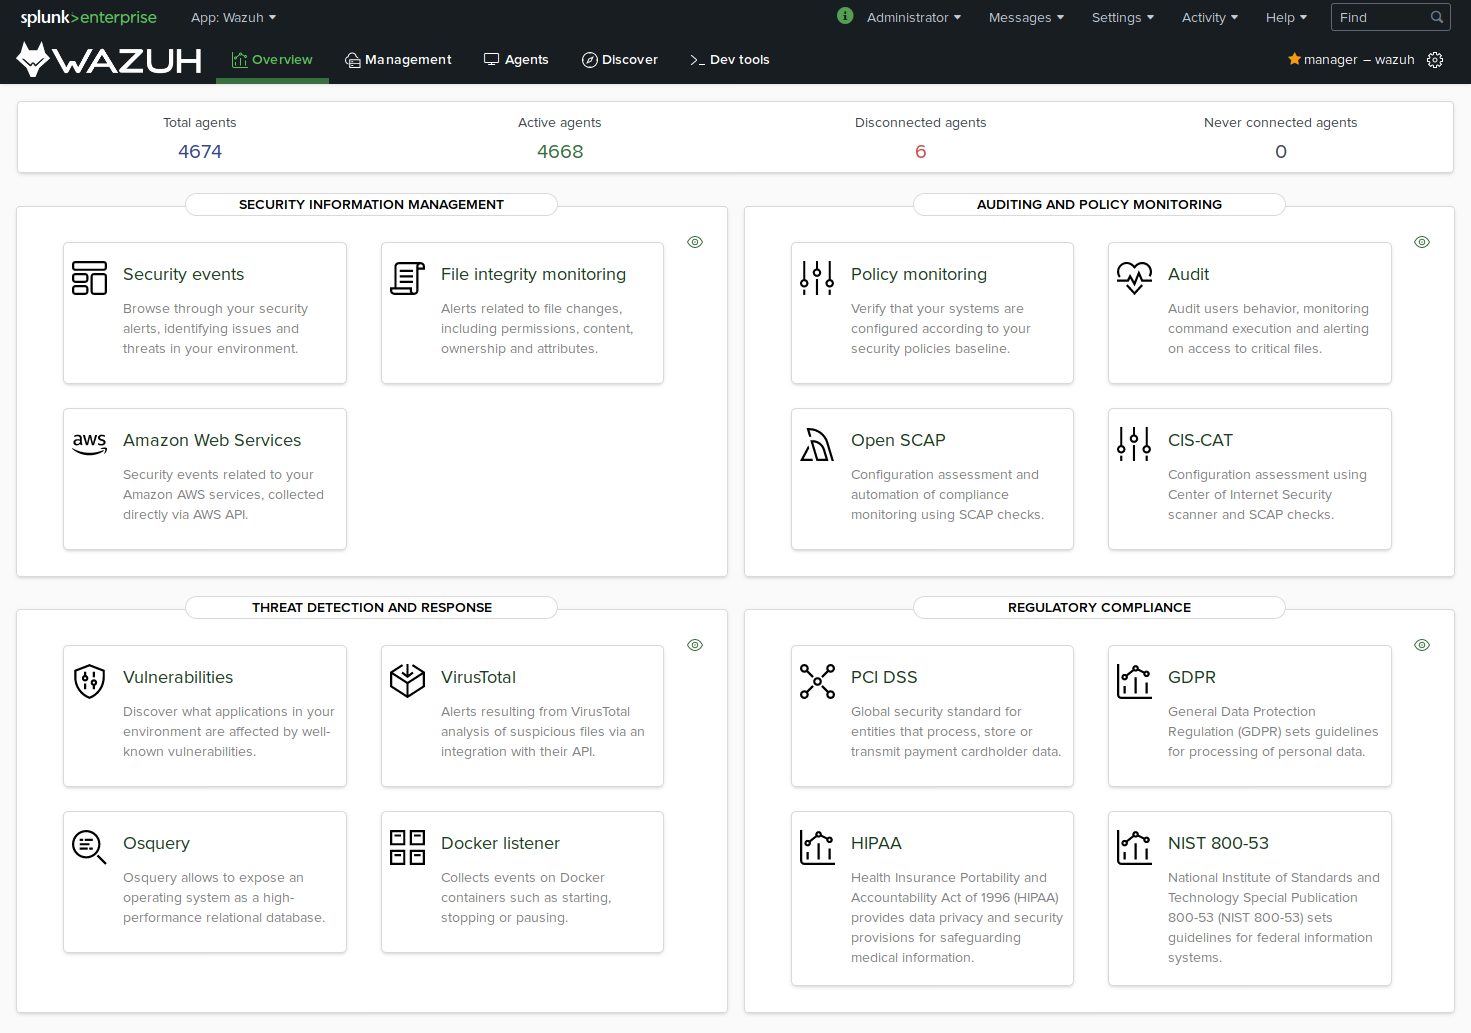Click total agents count 4674
1471x1033 pixels.
tap(200, 152)
